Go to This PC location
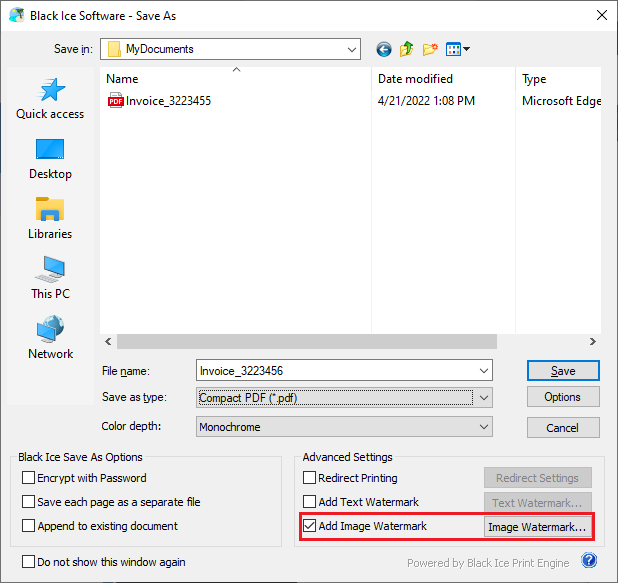Viewport: 618px width, 583px height. [50, 278]
